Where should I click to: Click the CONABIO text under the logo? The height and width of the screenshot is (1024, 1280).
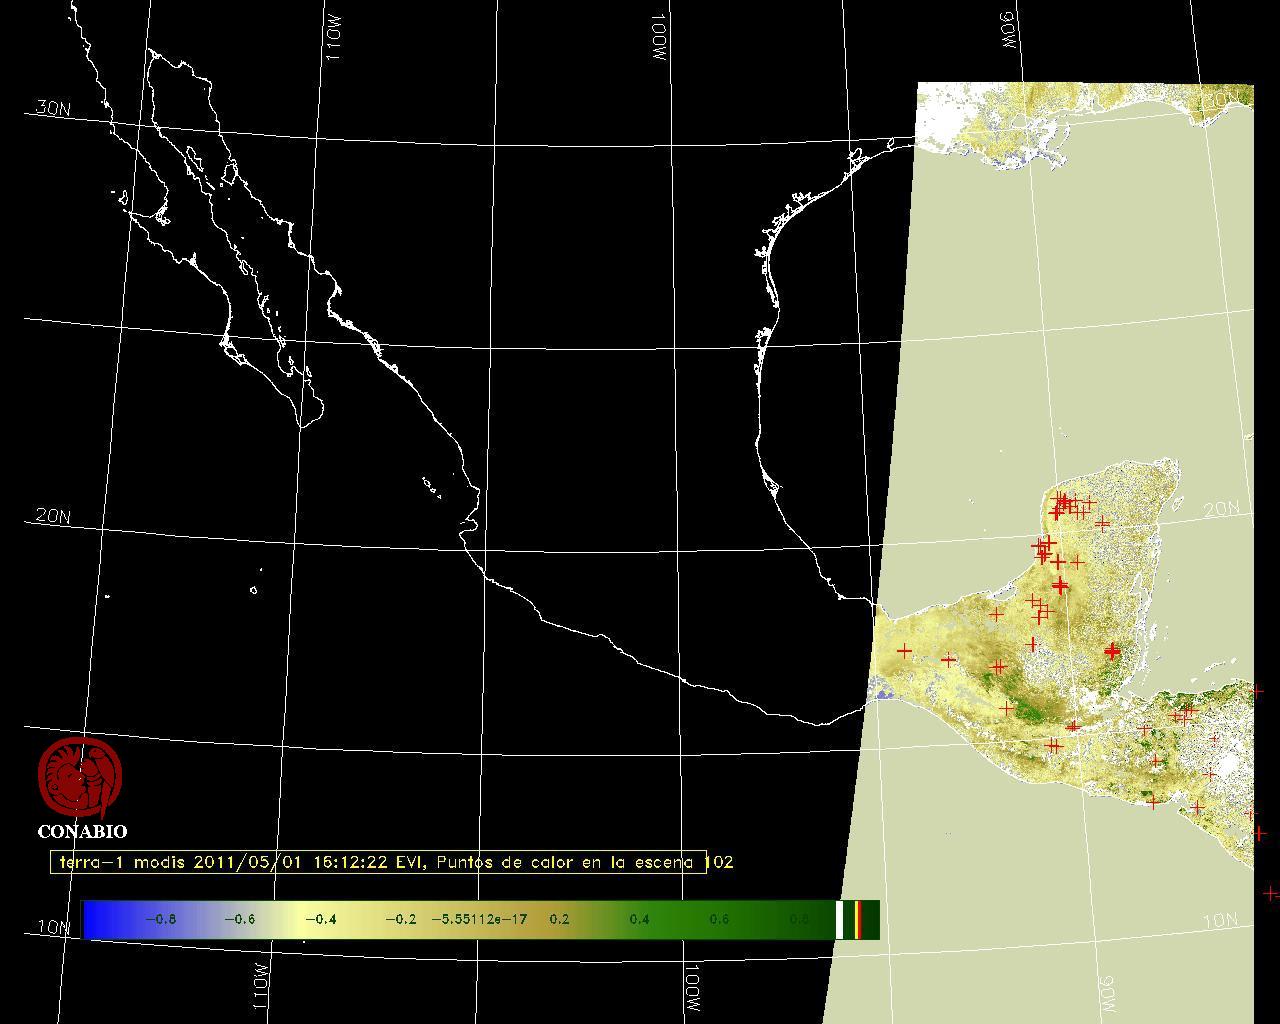[82, 831]
